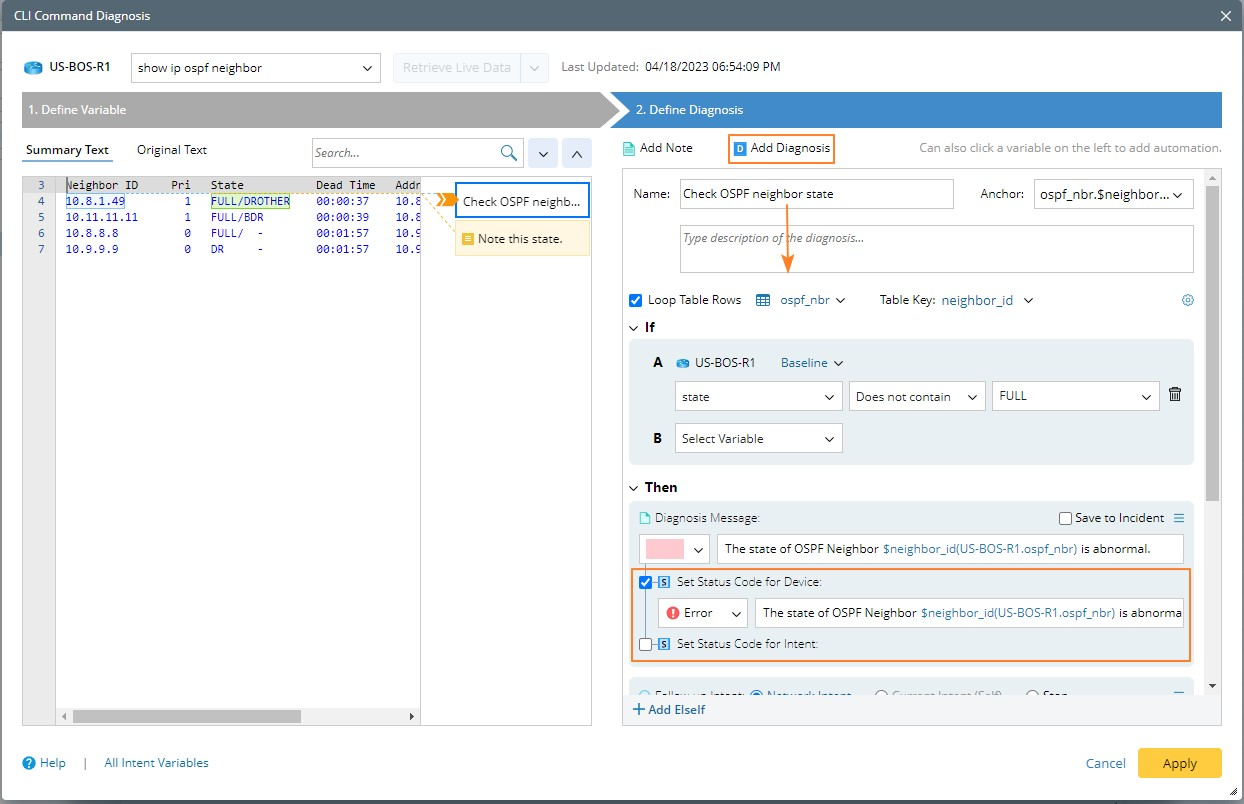
Task: Go to 1. Define Variable step
Action: click(310, 110)
